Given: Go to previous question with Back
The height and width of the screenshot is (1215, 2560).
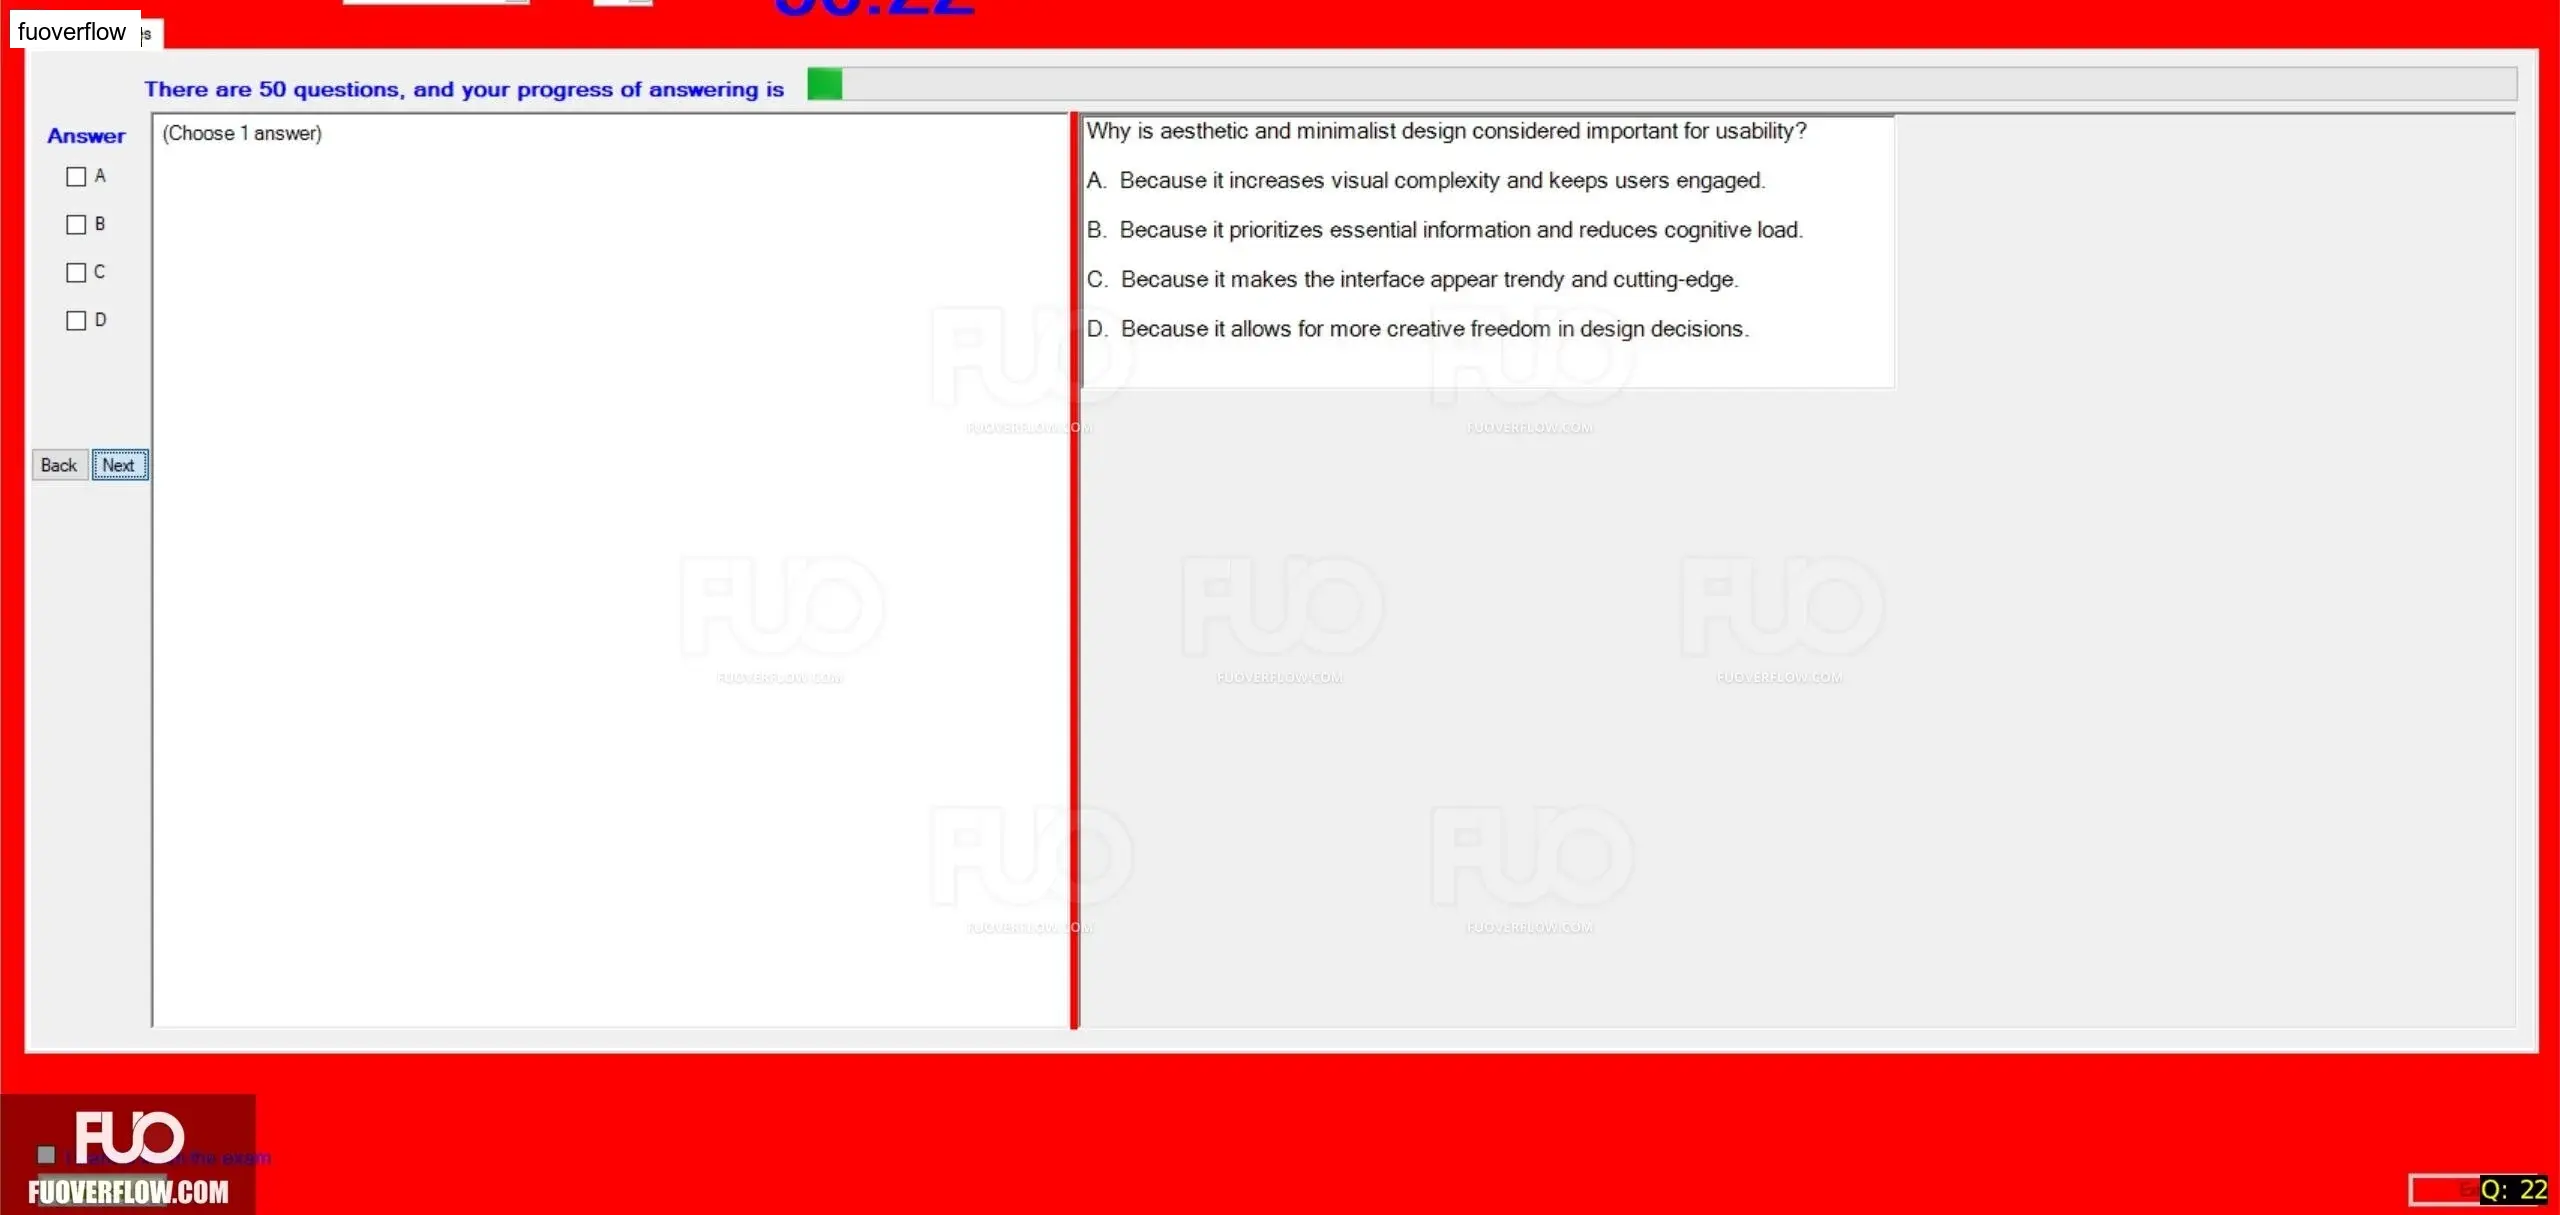Looking at the screenshot, I should pyautogui.click(x=59, y=465).
